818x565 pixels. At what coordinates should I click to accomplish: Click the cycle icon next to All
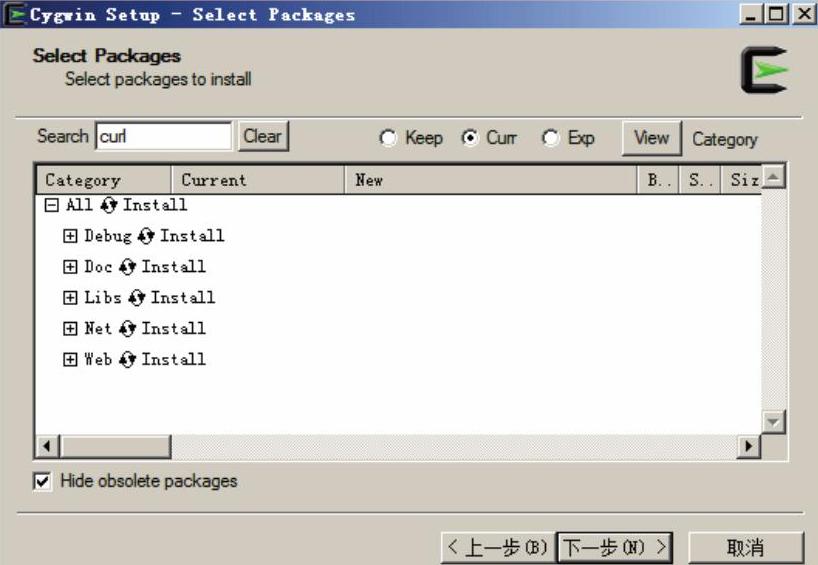[109, 205]
